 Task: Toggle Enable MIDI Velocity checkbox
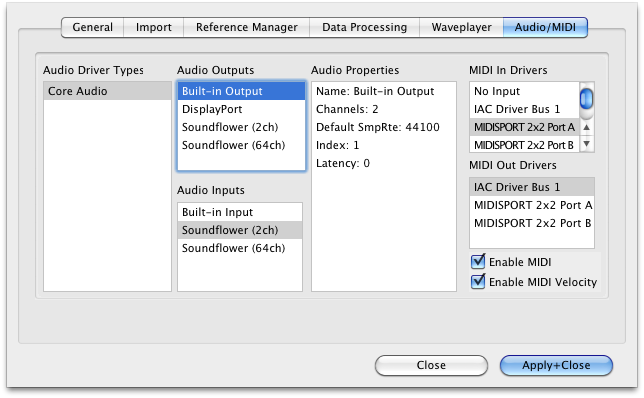[478, 282]
